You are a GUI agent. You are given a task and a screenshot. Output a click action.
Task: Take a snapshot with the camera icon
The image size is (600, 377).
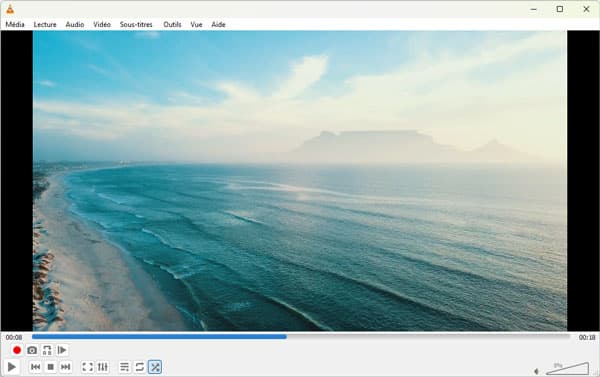32,350
